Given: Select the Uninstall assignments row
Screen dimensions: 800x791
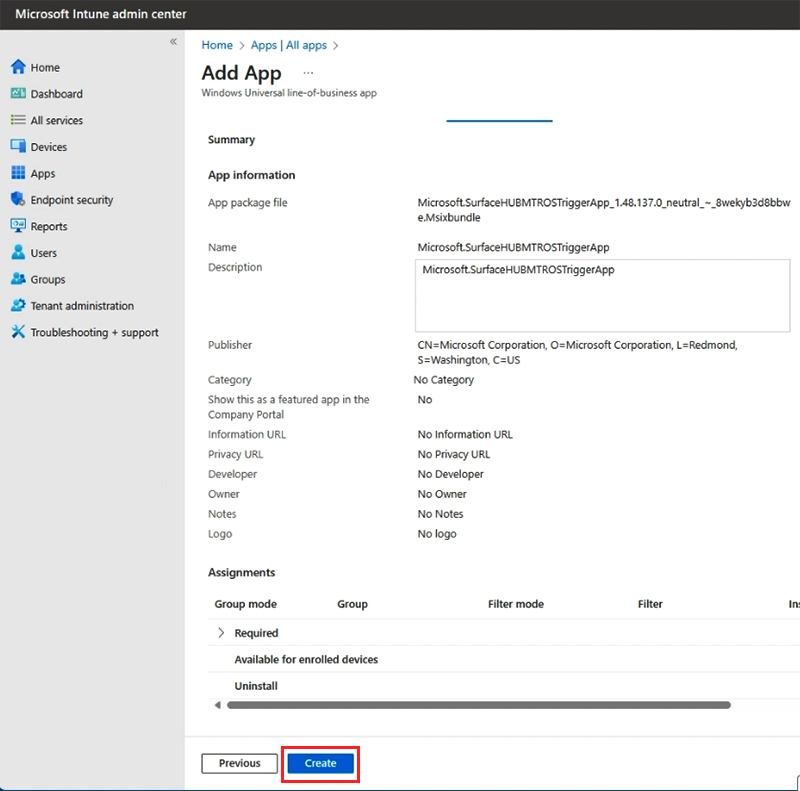Looking at the screenshot, I should (504, 686).
